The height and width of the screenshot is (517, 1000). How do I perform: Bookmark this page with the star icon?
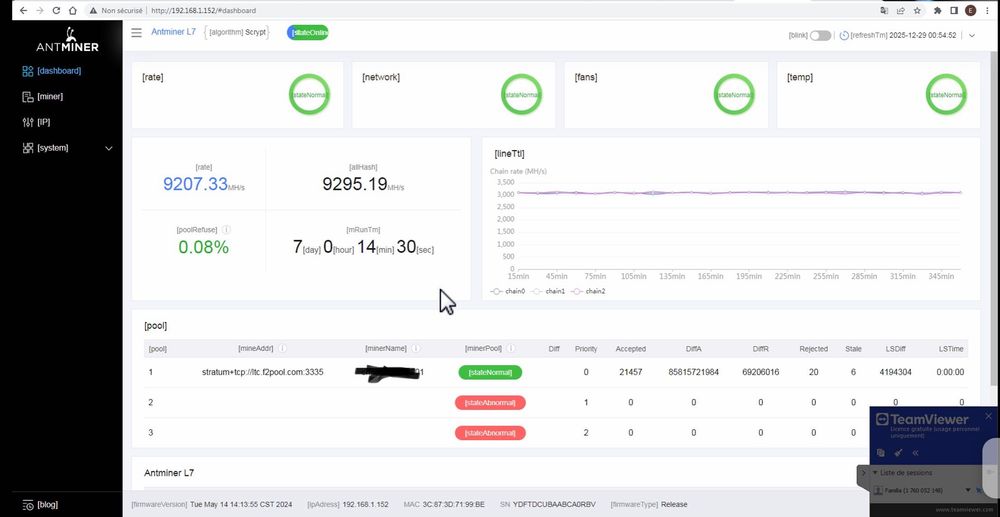917,11
